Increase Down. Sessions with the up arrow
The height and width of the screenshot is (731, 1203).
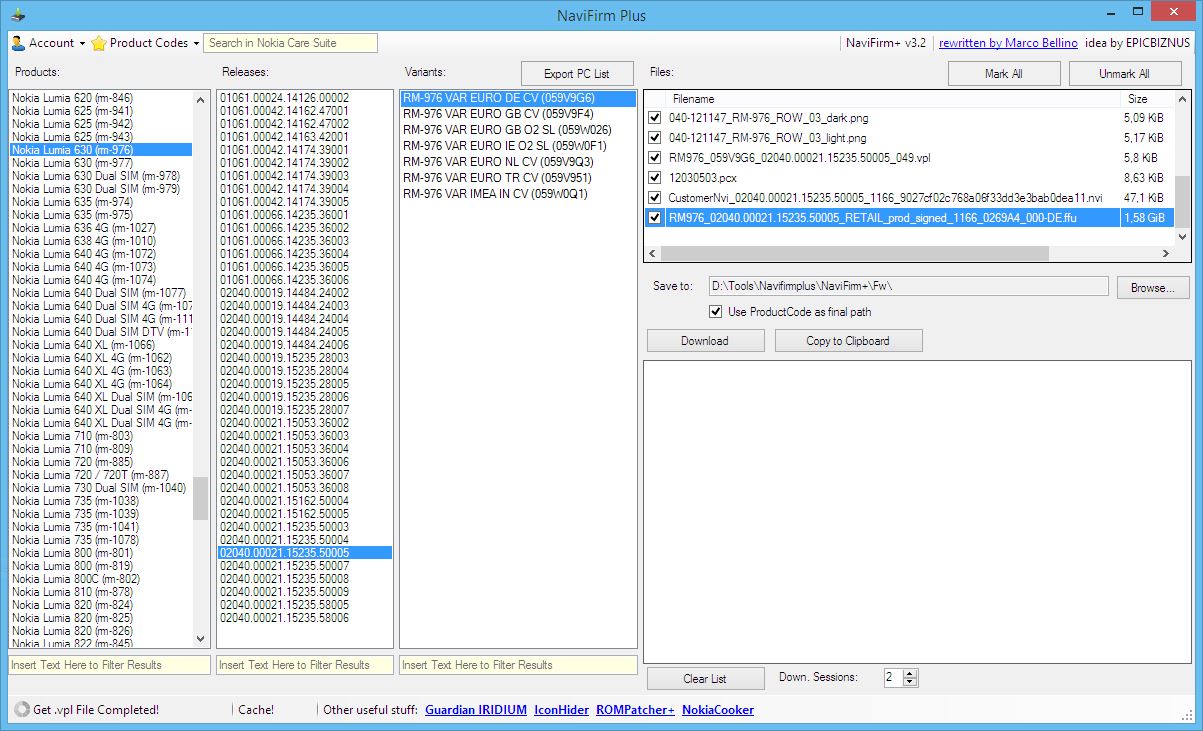pyautogui.click(x=910, y=674)
